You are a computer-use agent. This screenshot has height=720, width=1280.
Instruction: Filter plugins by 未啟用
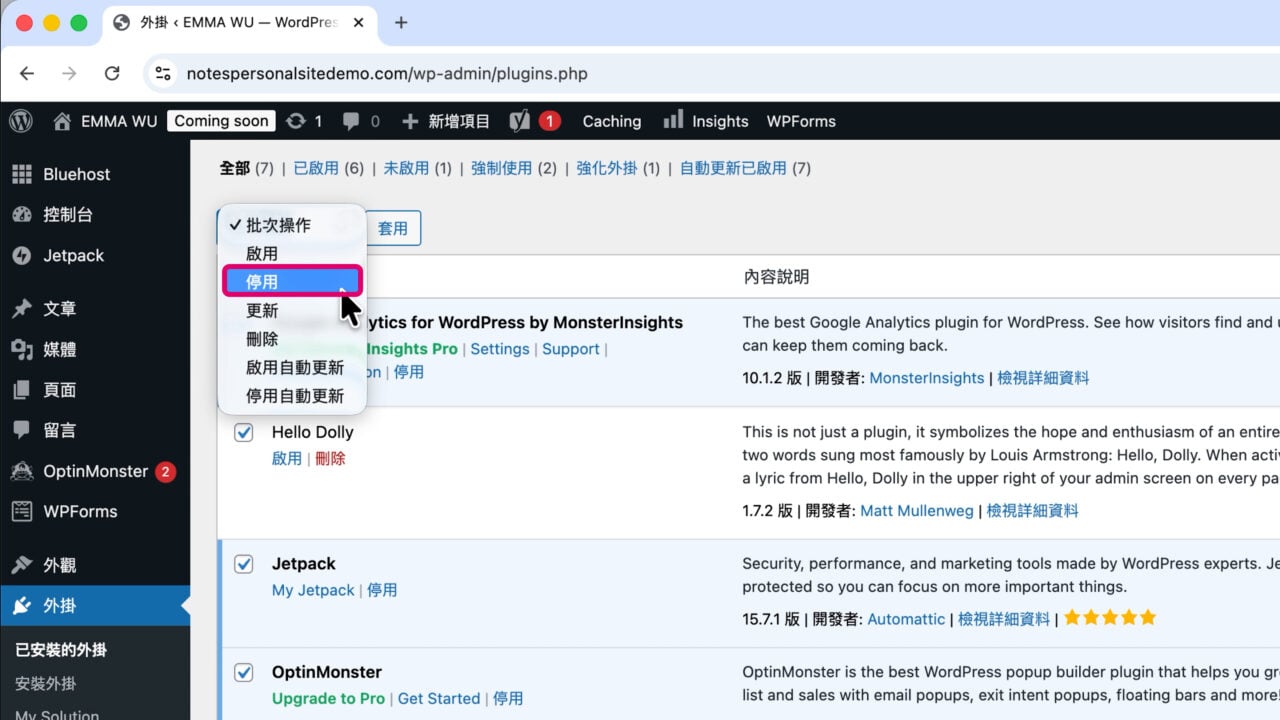click(x=406, y=168)
